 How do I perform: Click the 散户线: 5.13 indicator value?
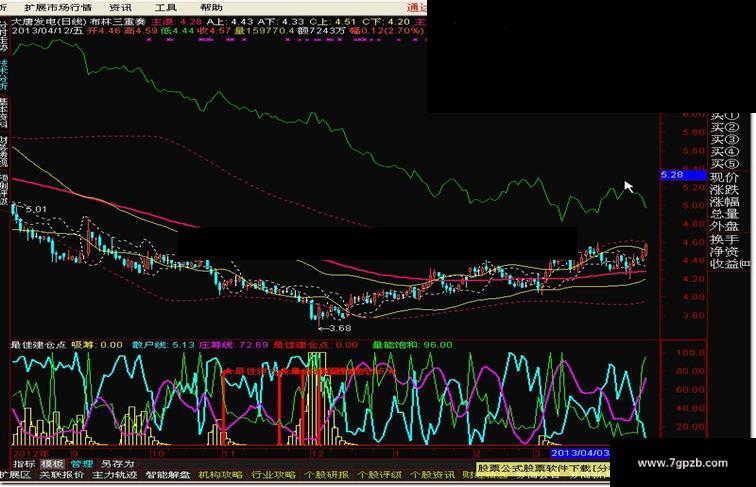coord(163,345)
